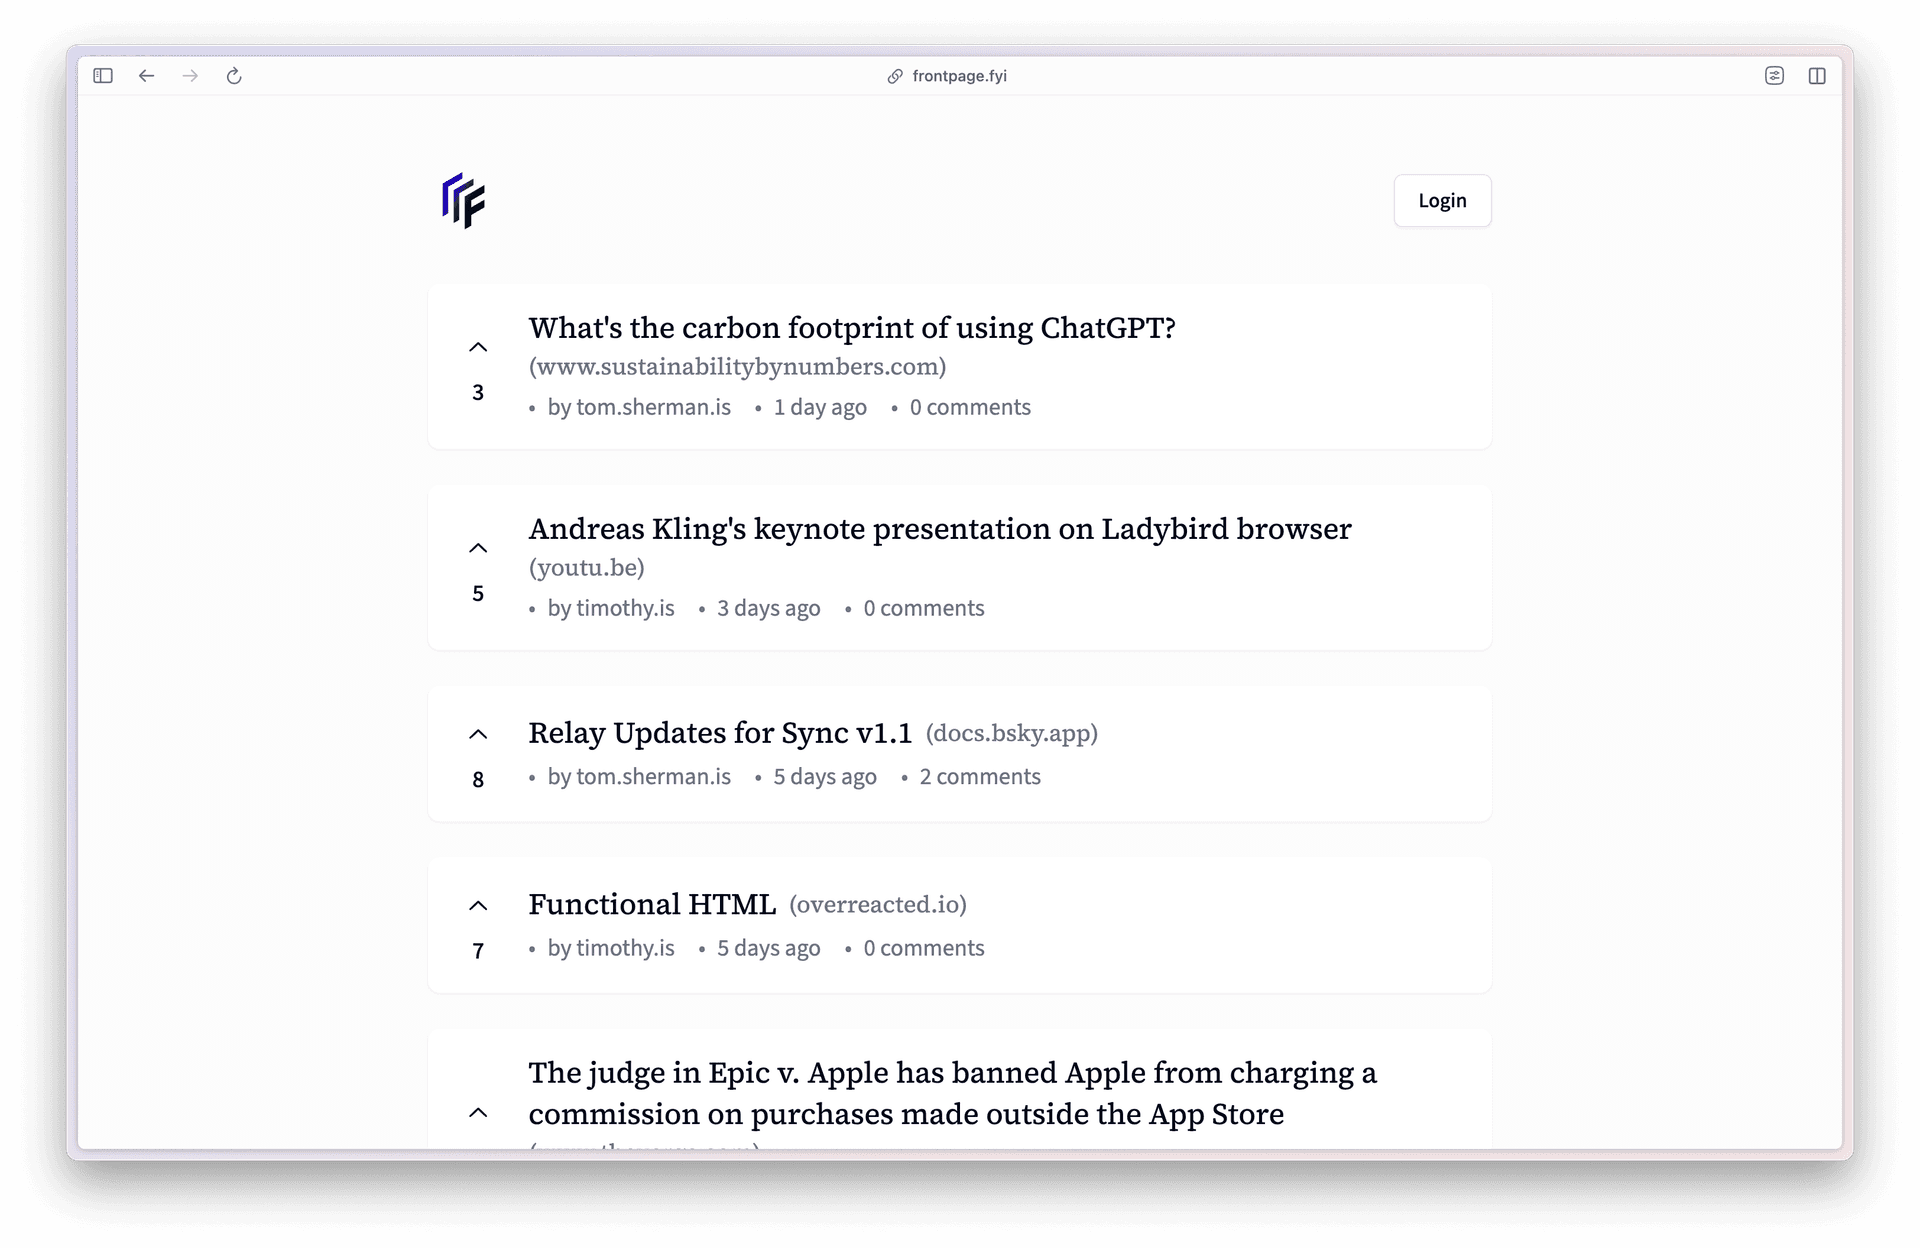1920x1248 pixels.
Task: Upvote the ChatGPT carbon footprint post
Action: click(x=478, y=348)
